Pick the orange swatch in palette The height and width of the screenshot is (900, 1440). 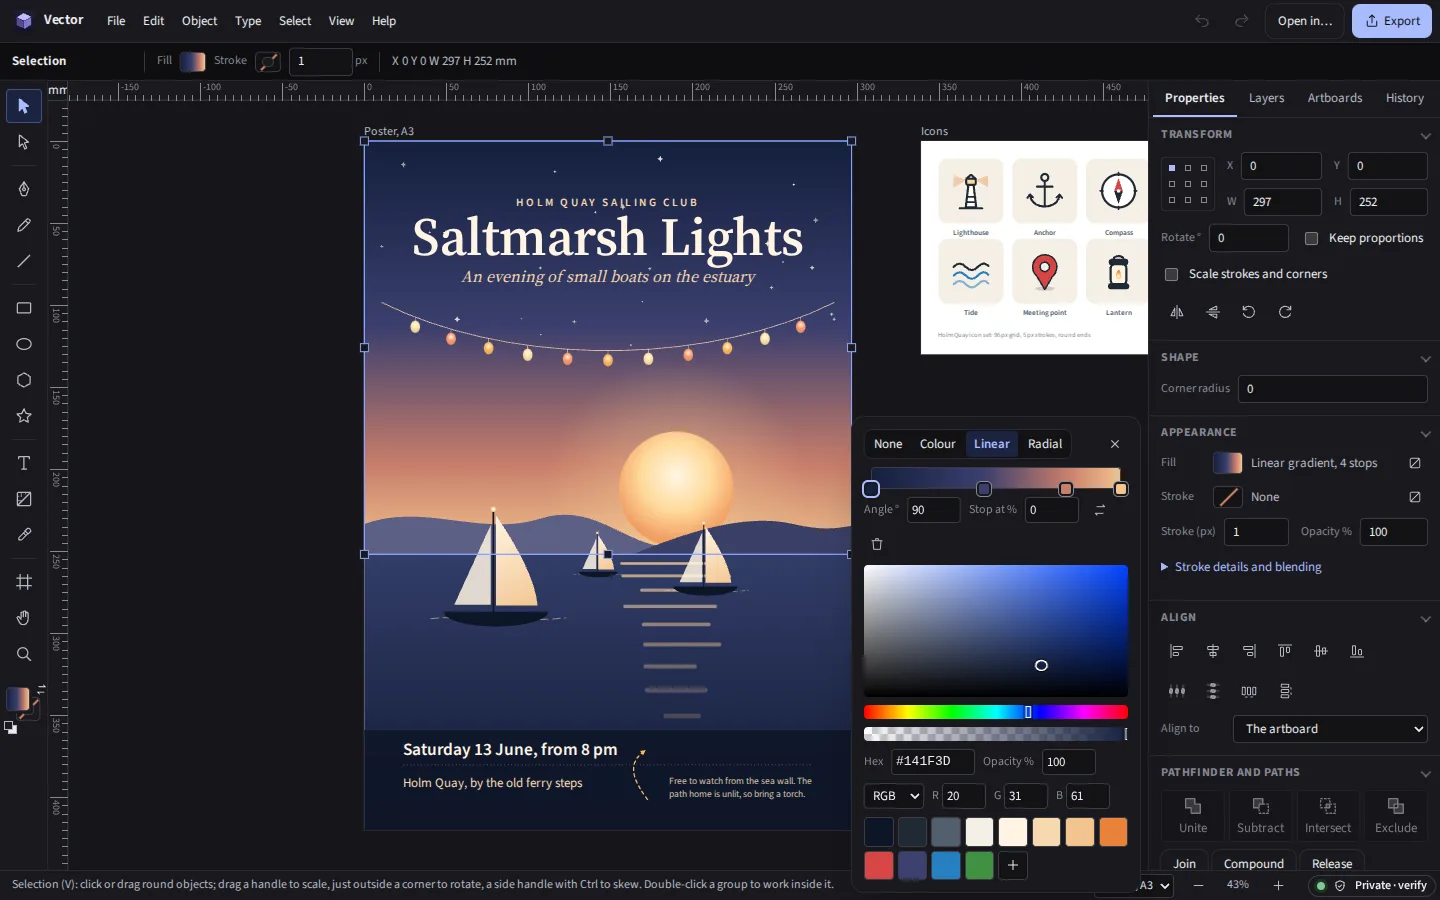1113,832
